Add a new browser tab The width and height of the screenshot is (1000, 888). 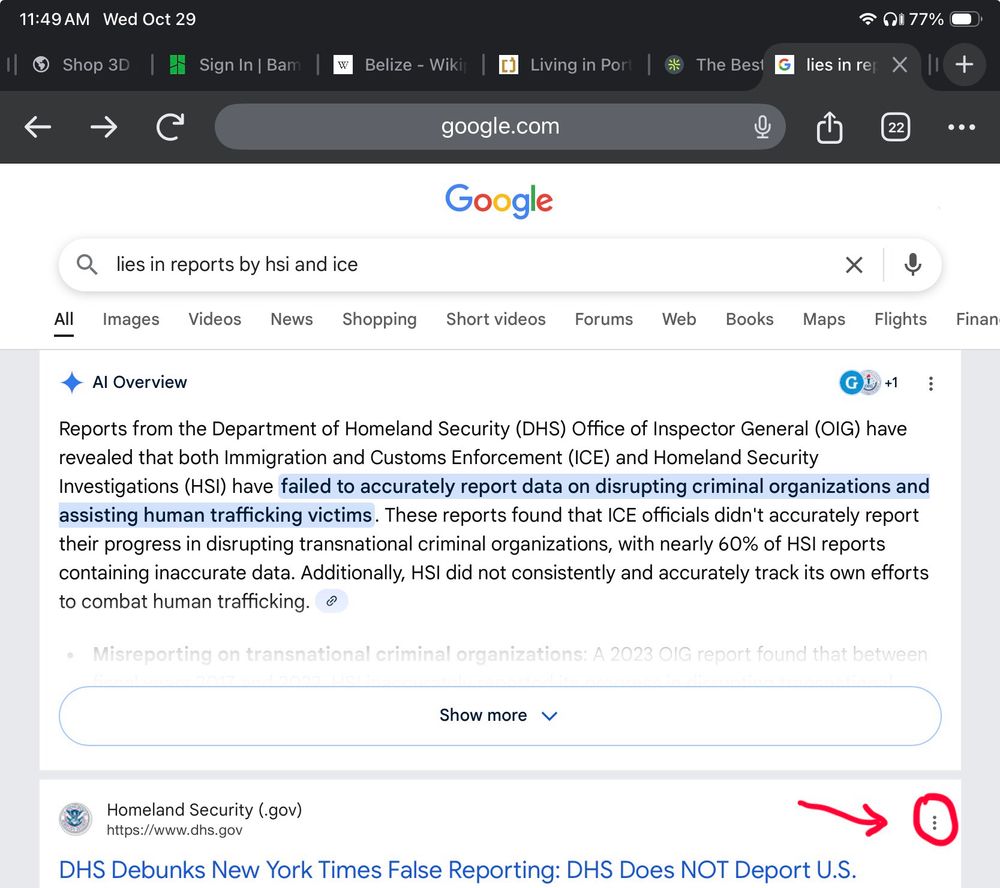point(964,64)
